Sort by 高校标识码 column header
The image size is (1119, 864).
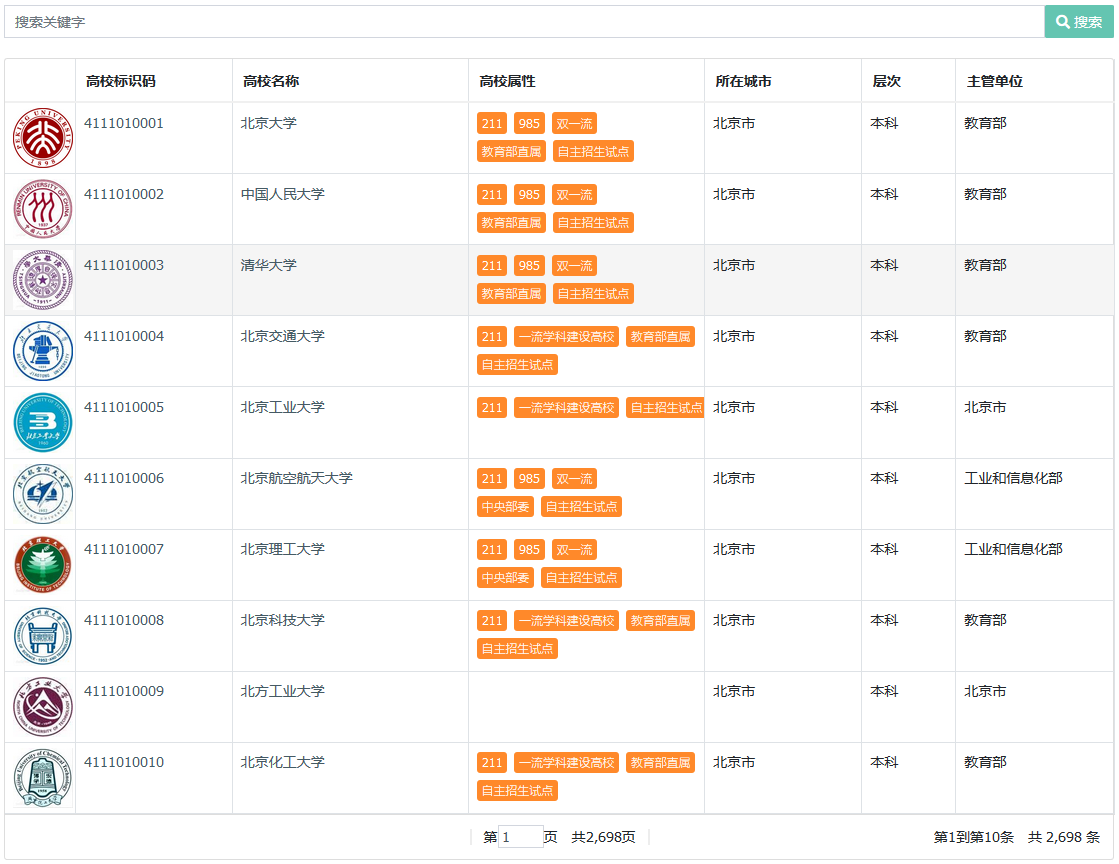click(121, 81)
